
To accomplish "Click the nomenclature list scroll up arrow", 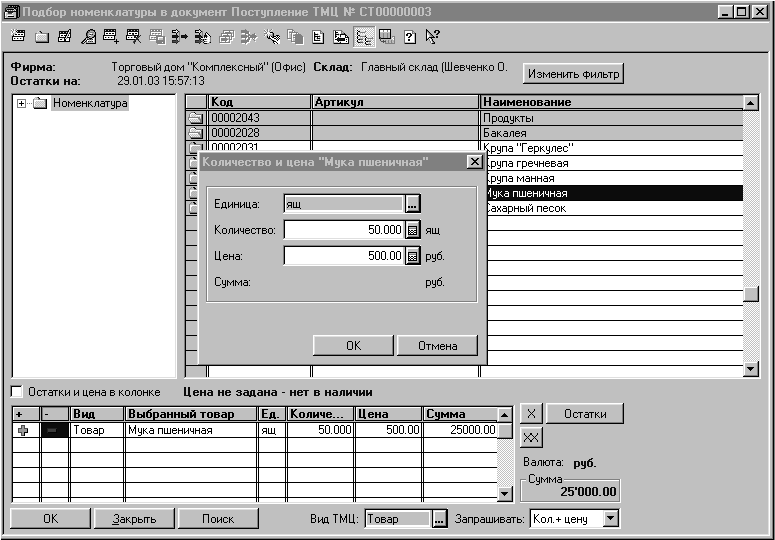I will [751, 103].
